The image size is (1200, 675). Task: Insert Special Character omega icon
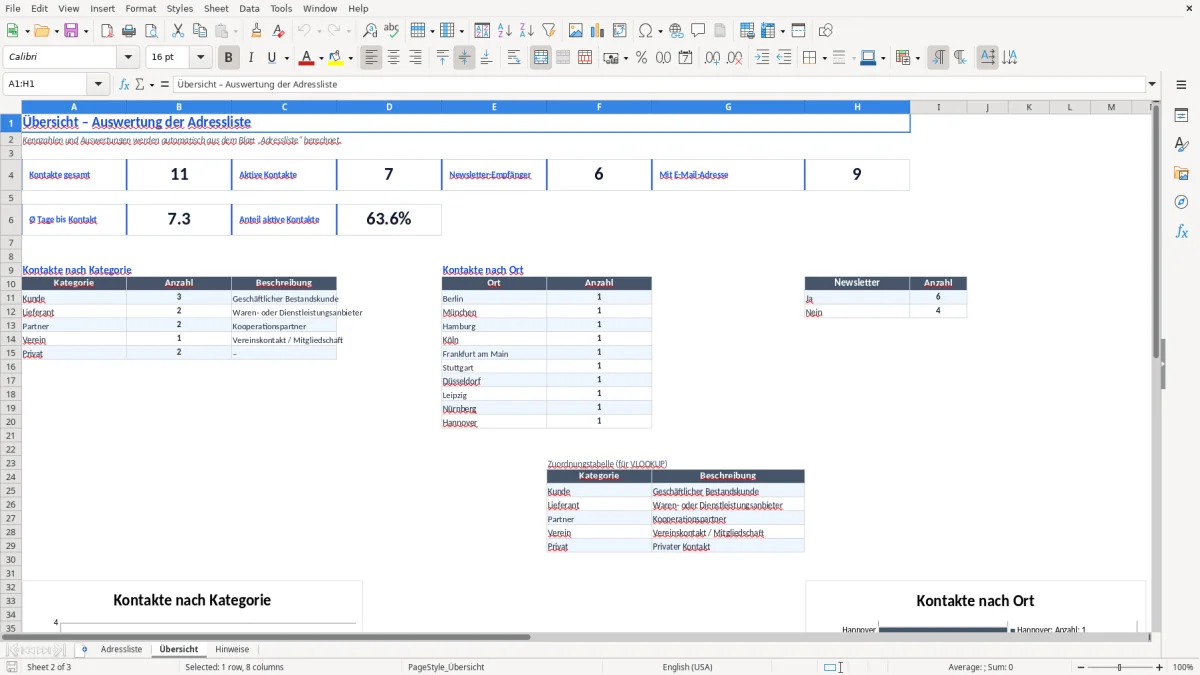pyautogui.click(x=646, y=31)
